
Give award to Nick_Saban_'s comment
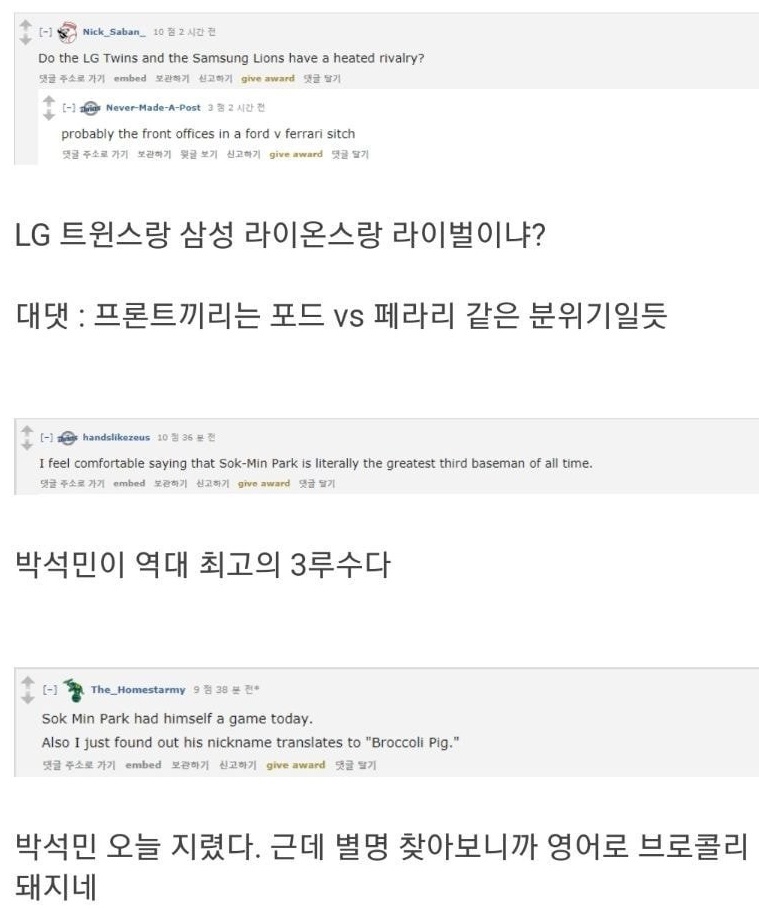click(268, 78)
